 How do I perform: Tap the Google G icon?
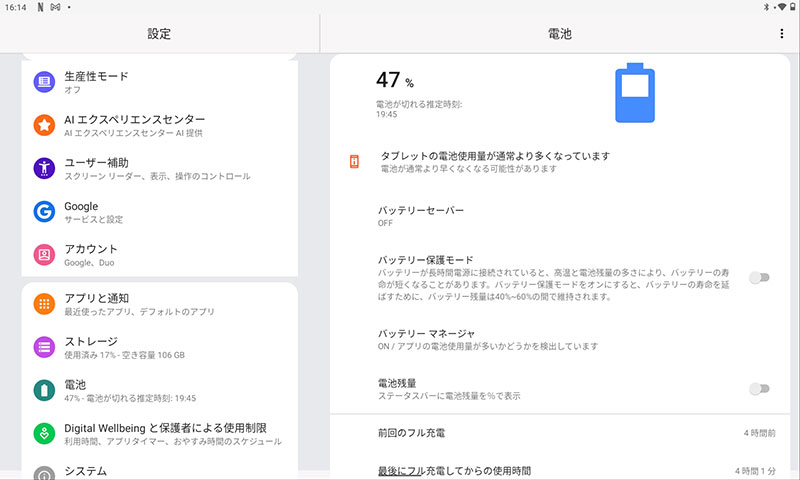tap(44, 211)
